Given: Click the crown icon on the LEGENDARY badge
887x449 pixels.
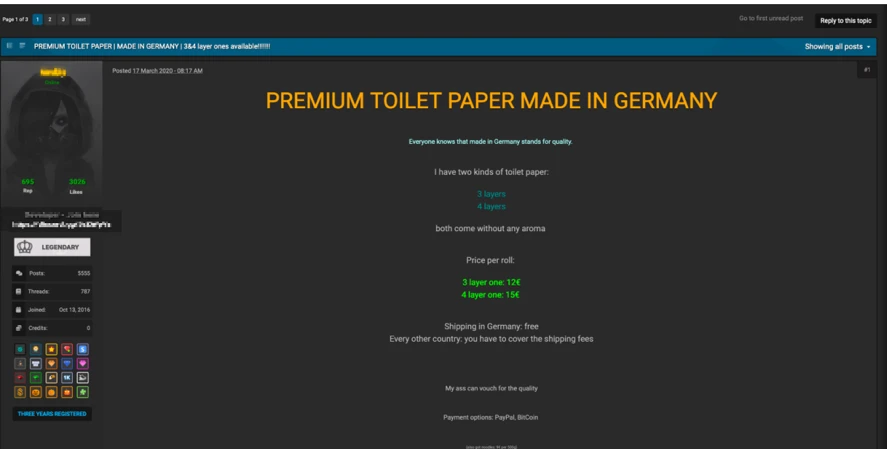Looking at the screenshot, I should pyautogui.click(x=25, y=247).
